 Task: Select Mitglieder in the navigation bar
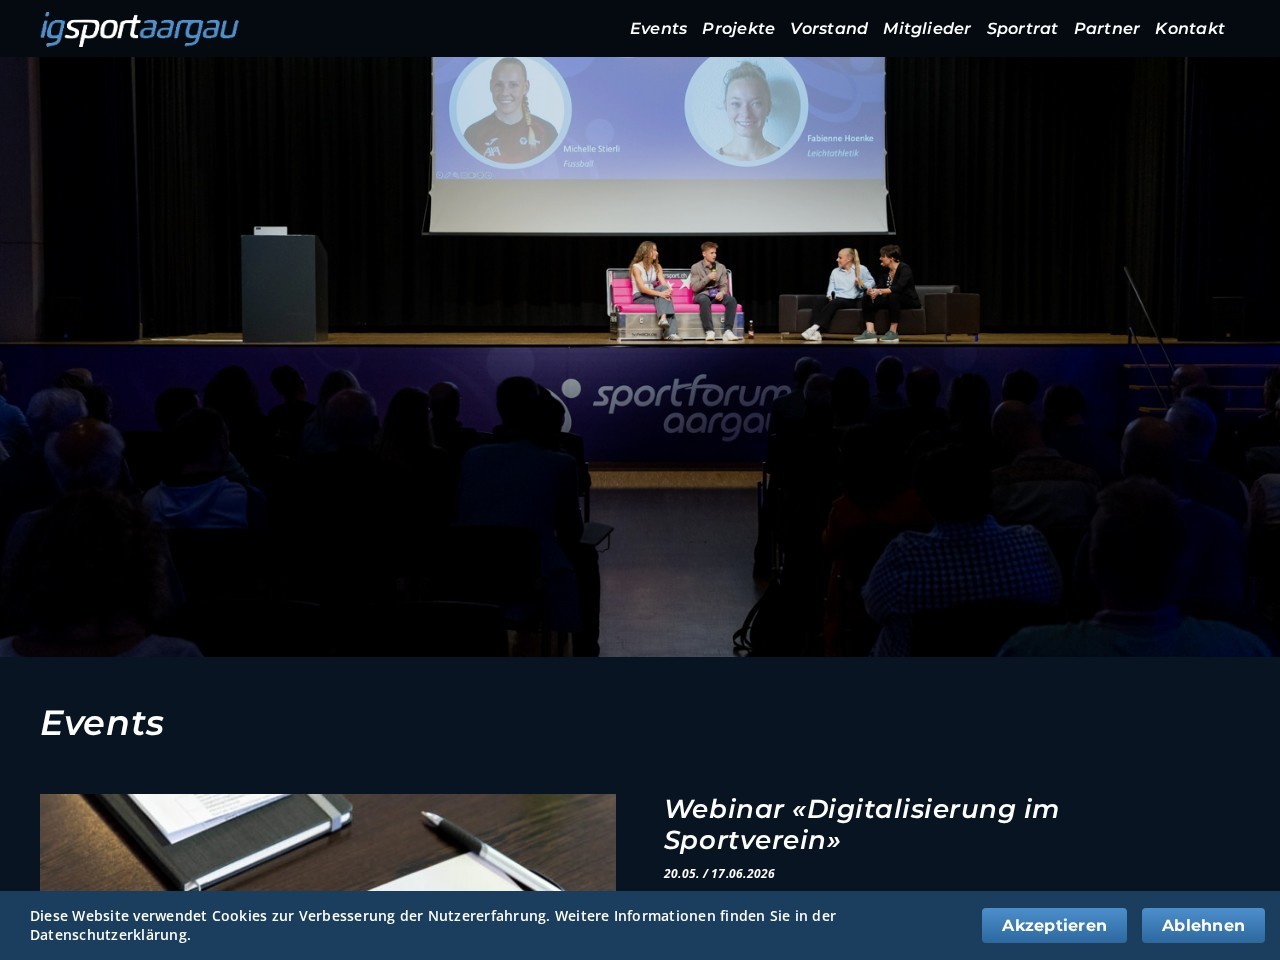click(926, 29)
